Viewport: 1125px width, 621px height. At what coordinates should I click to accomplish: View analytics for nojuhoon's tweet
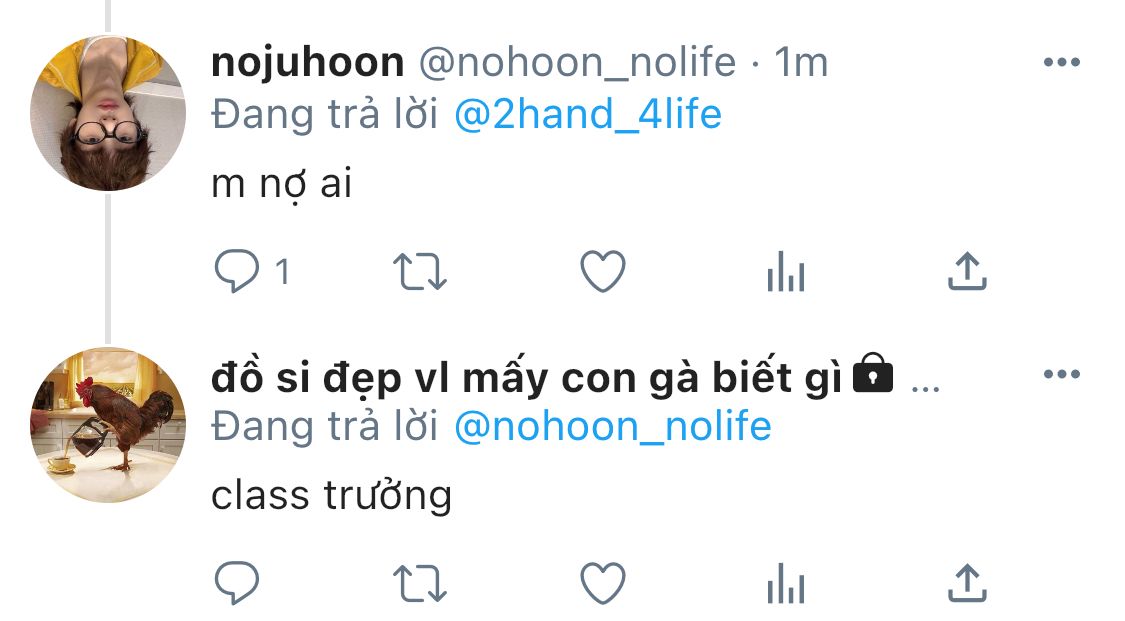[x=786, y=272]
